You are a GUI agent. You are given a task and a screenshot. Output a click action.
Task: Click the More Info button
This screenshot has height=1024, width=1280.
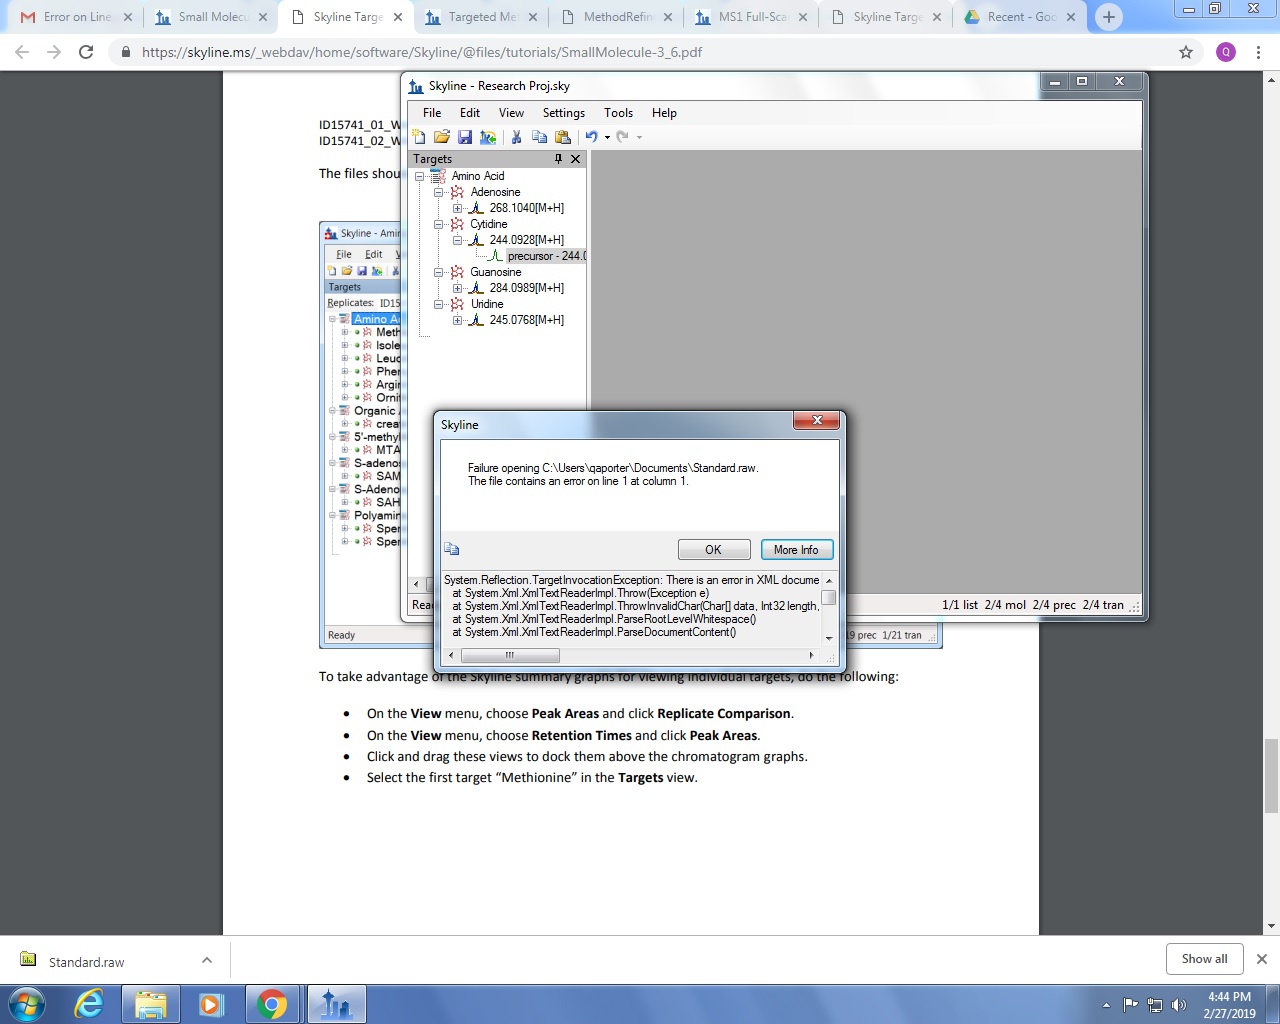pyautogui.click(x=796, y=550)
